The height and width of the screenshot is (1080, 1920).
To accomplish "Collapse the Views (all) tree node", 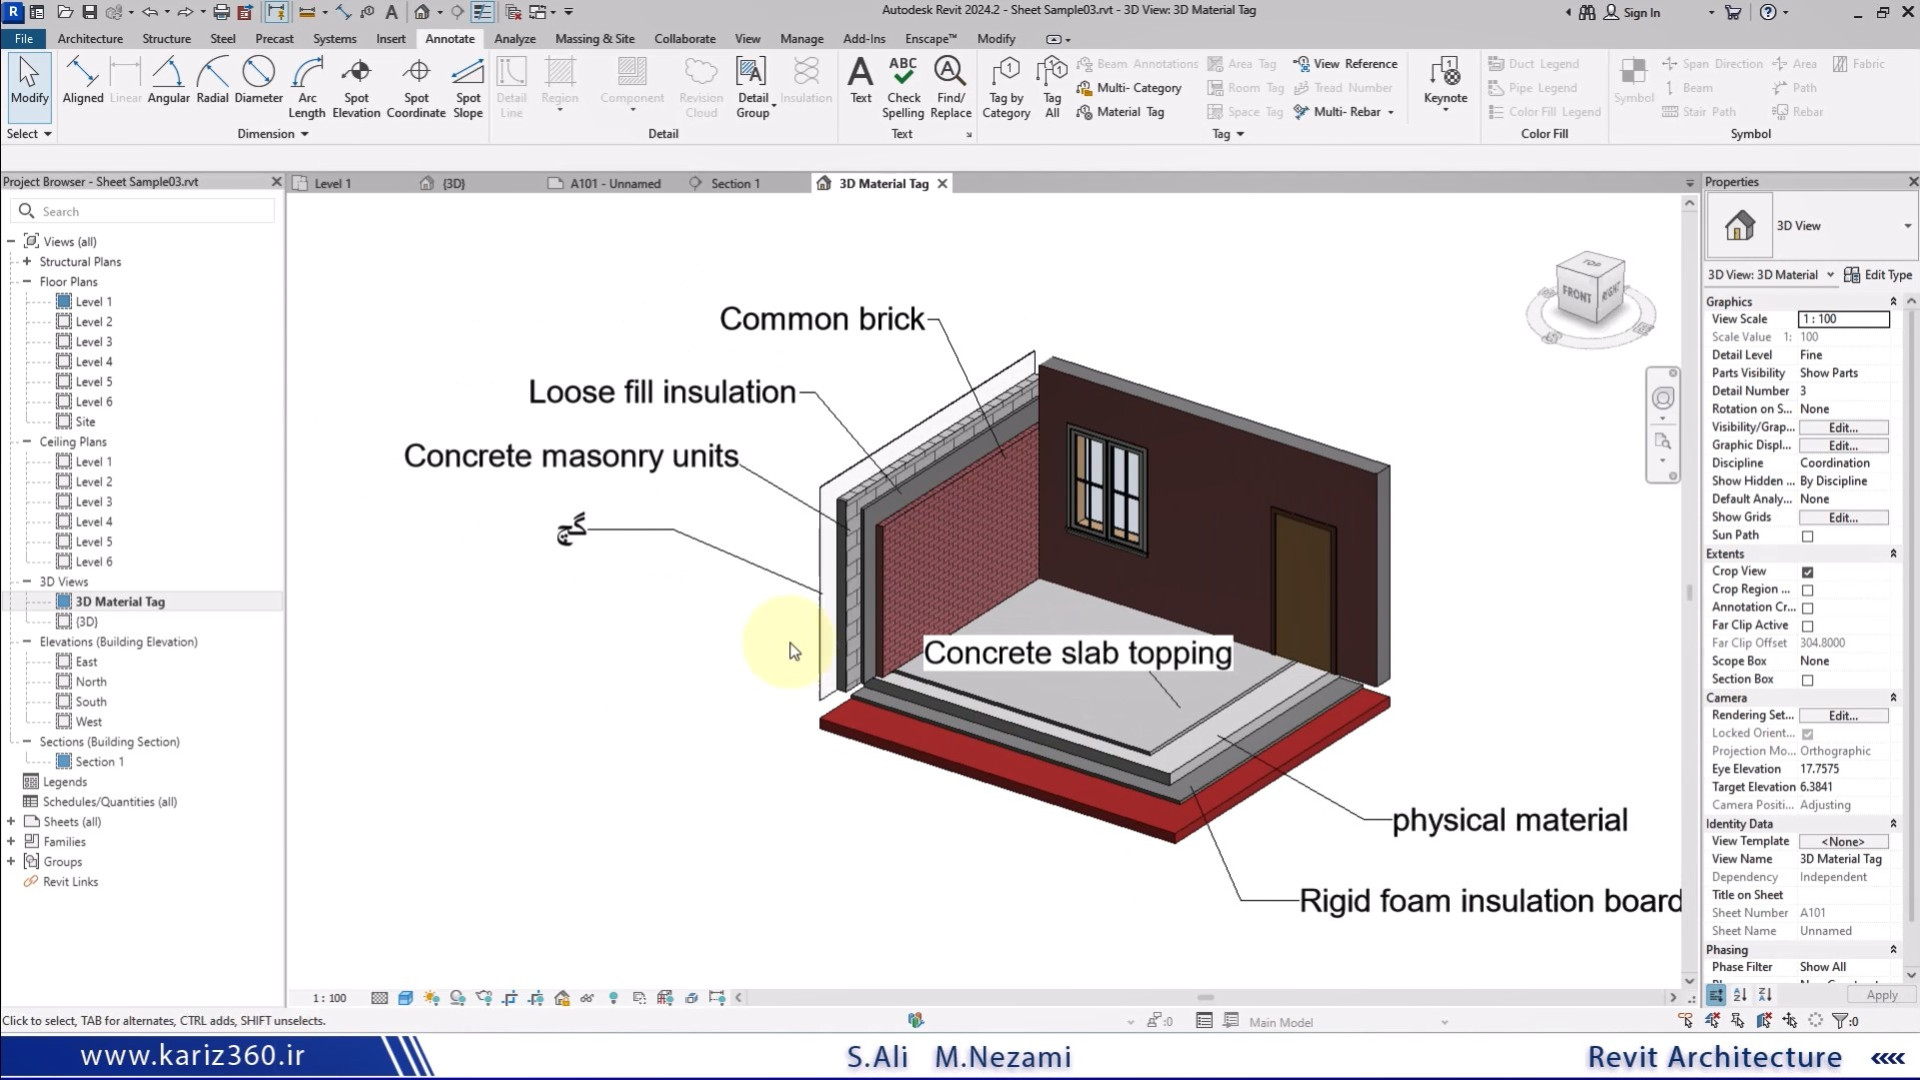I will point(11,241).
